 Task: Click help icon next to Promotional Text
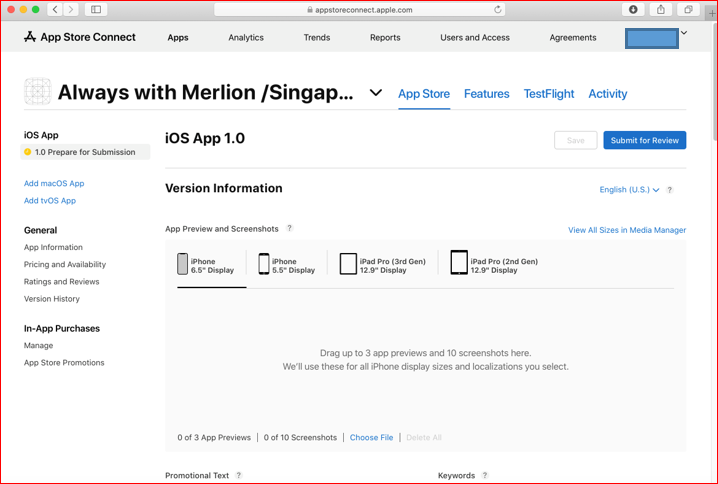239,475
